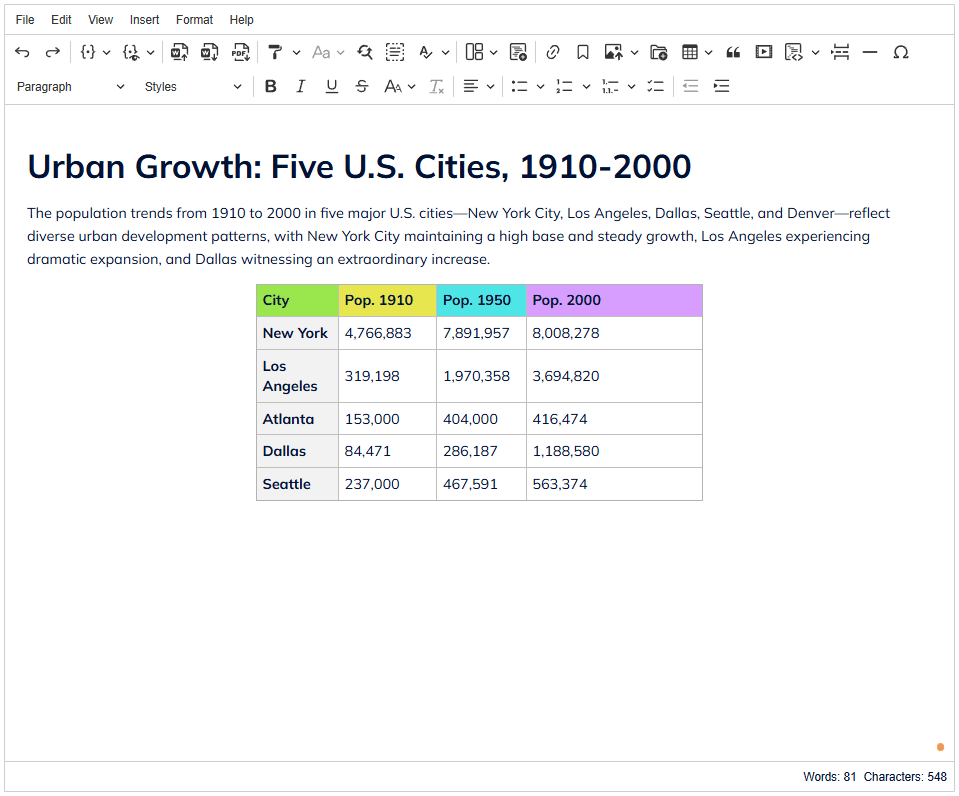Click the To-do list button

(x=655, y=87)
